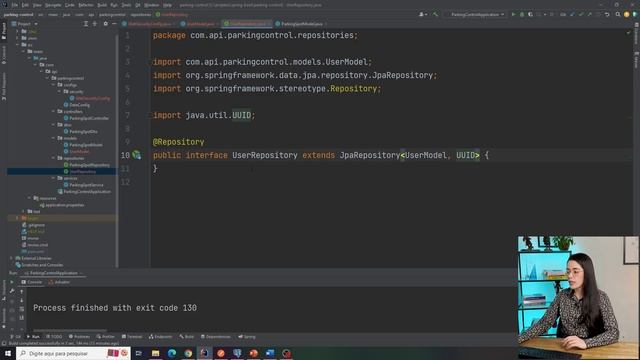
Task: Open application.properties in project tree
Action: (64, 205)
